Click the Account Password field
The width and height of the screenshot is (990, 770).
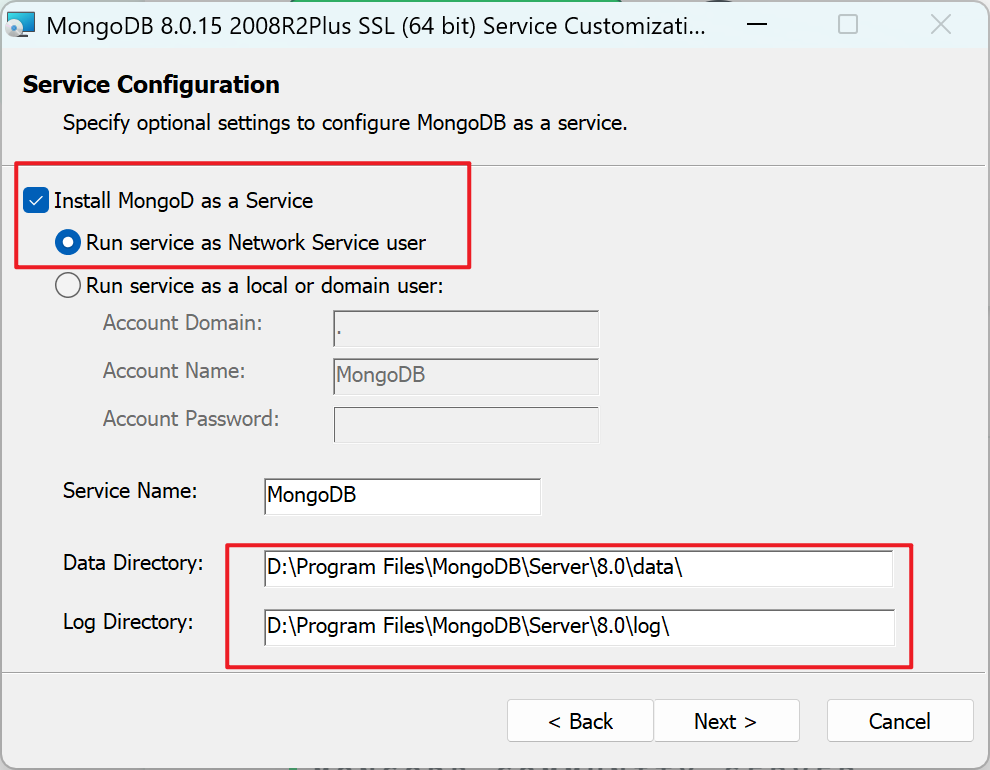point(466,425)
